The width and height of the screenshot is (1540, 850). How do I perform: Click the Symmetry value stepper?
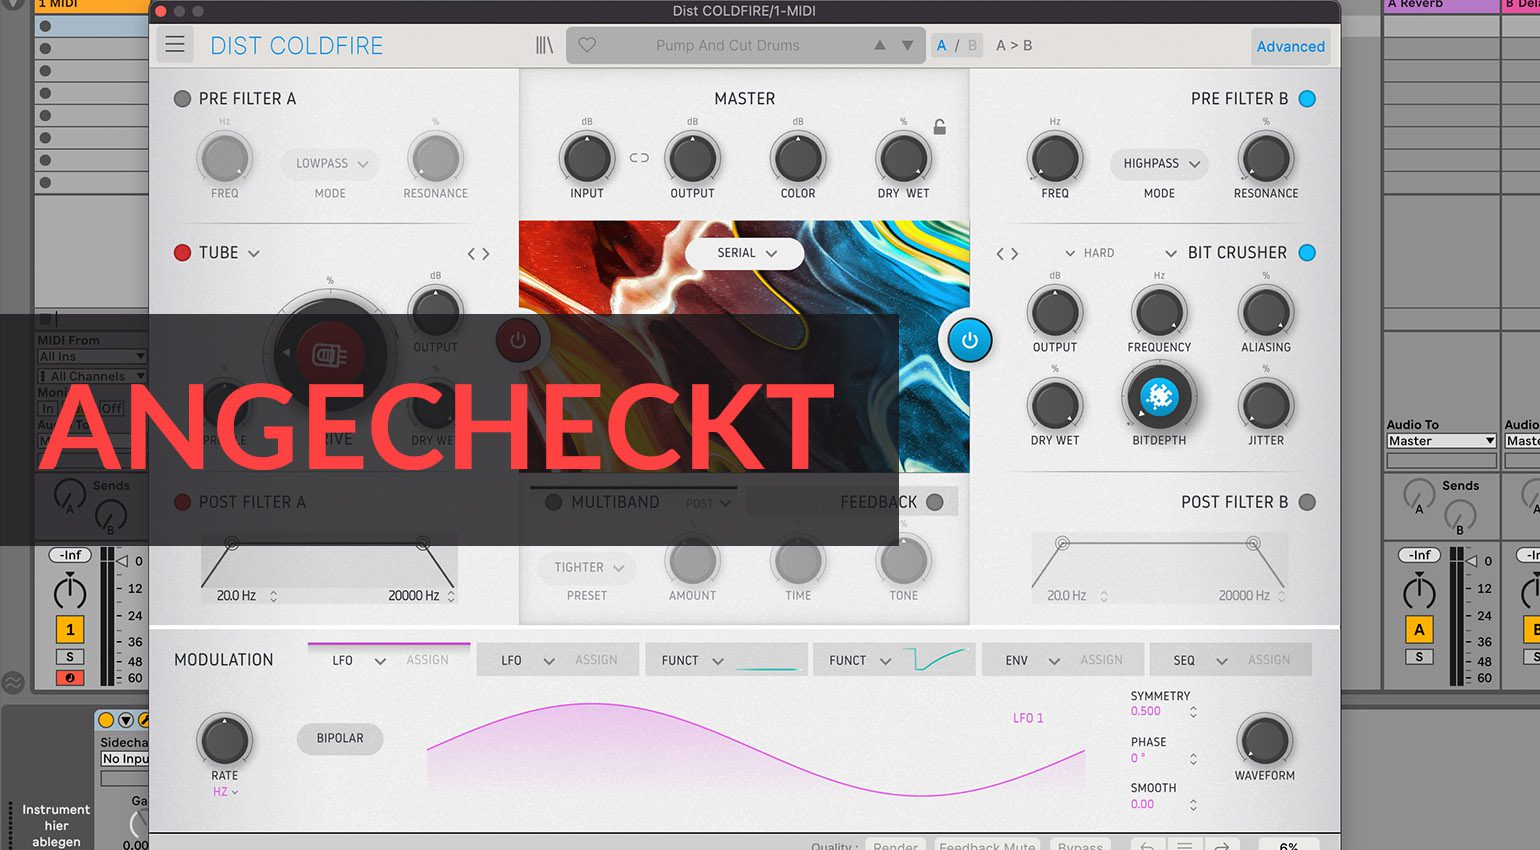[x=1193, y=712]
